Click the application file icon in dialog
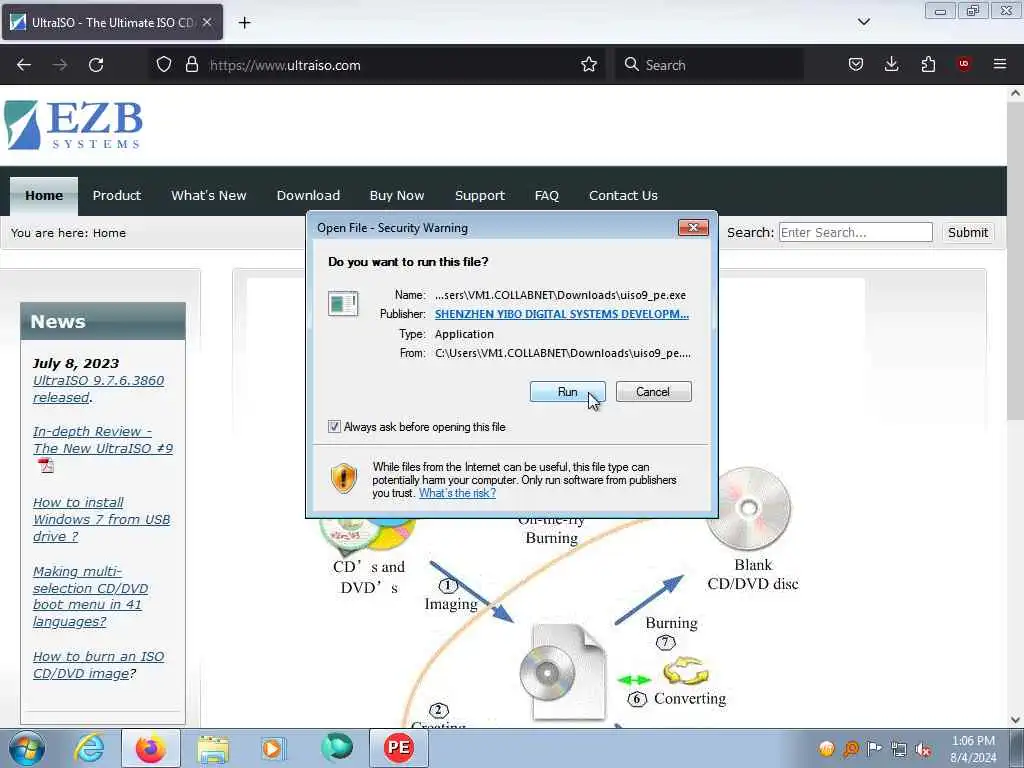 click(343, 304)
